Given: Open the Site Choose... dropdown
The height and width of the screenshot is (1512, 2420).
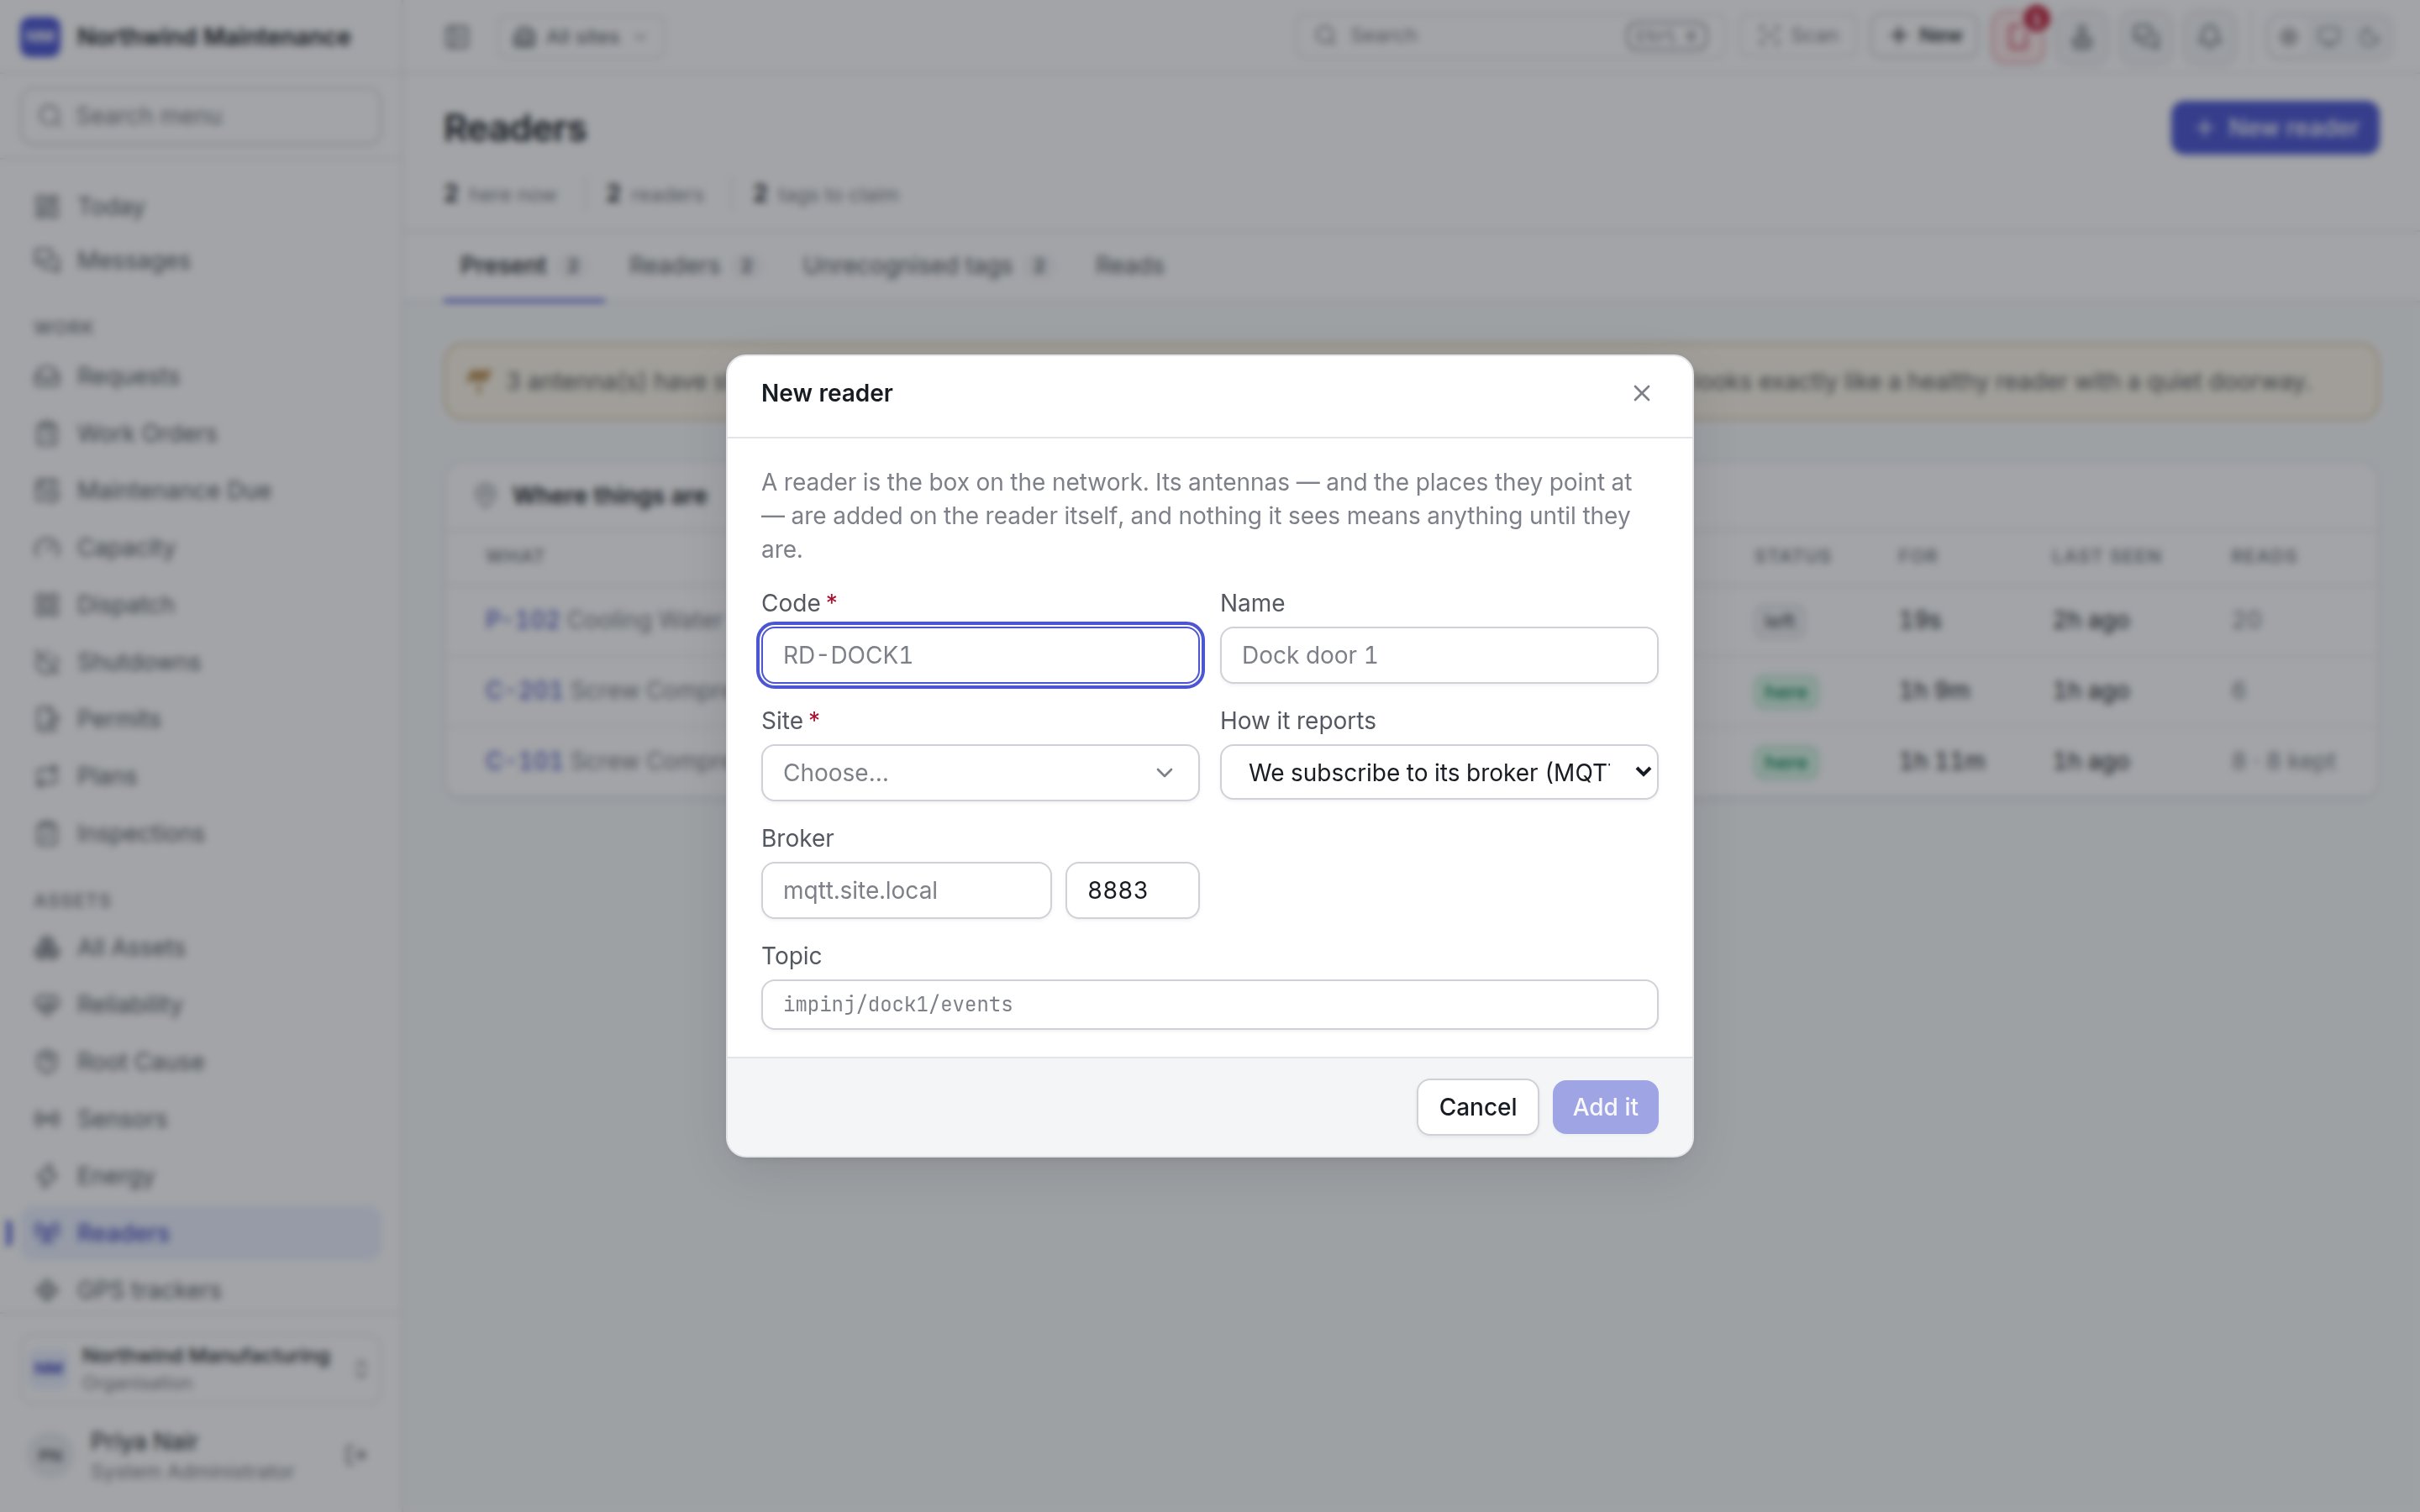Looking at the screenshot, I should tap(980, 772).
